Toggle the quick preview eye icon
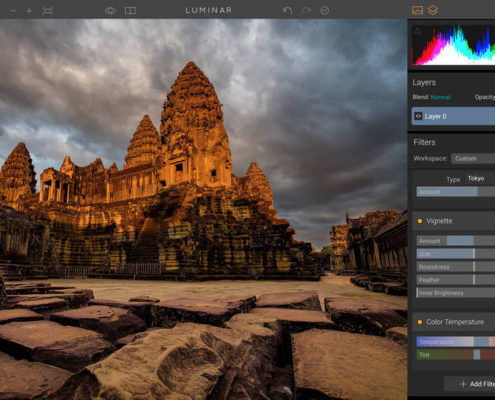 (x=110, y=11)
